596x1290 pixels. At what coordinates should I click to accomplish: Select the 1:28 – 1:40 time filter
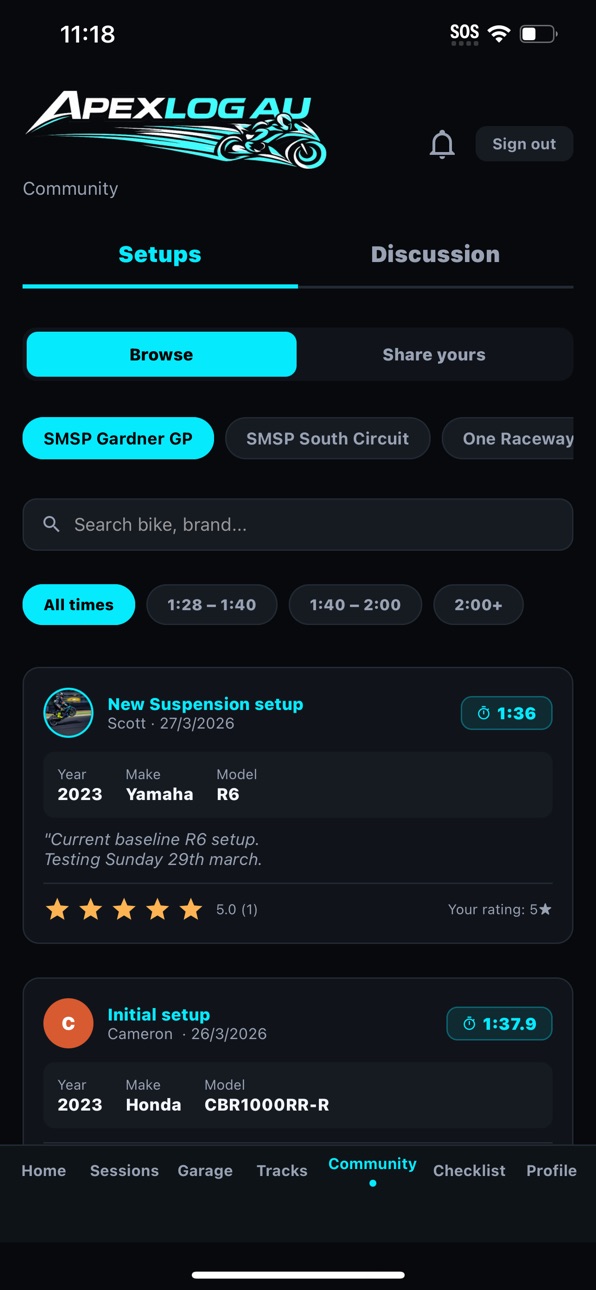pyautogui.click(x=212, y=604)
